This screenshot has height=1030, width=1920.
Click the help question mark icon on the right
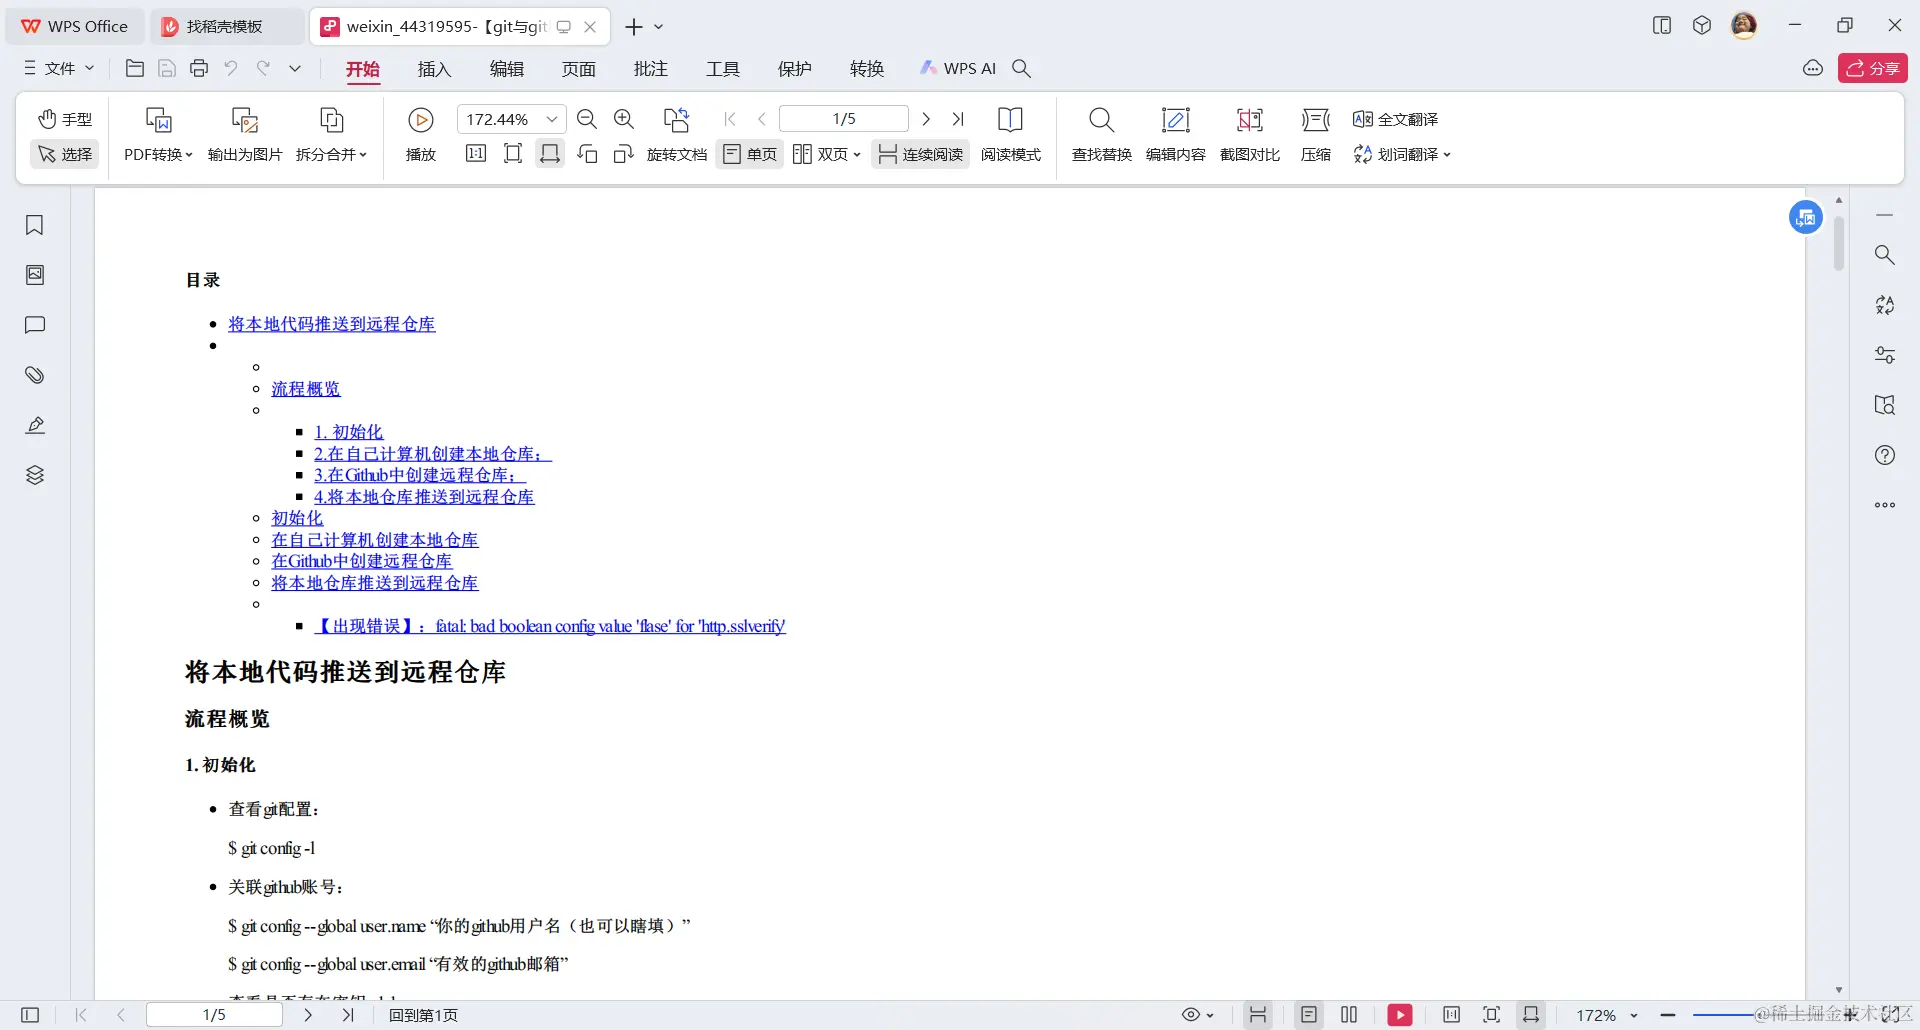1885,455
